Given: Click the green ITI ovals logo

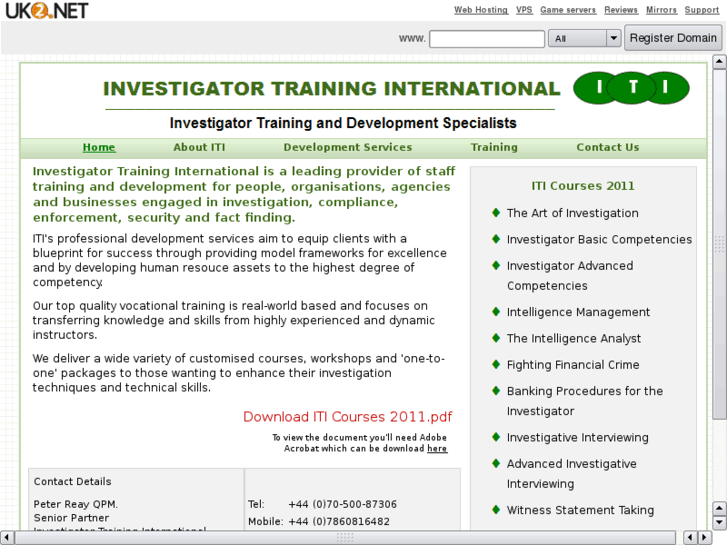Looking at the screenshot, I should click(x=631, y=88).
